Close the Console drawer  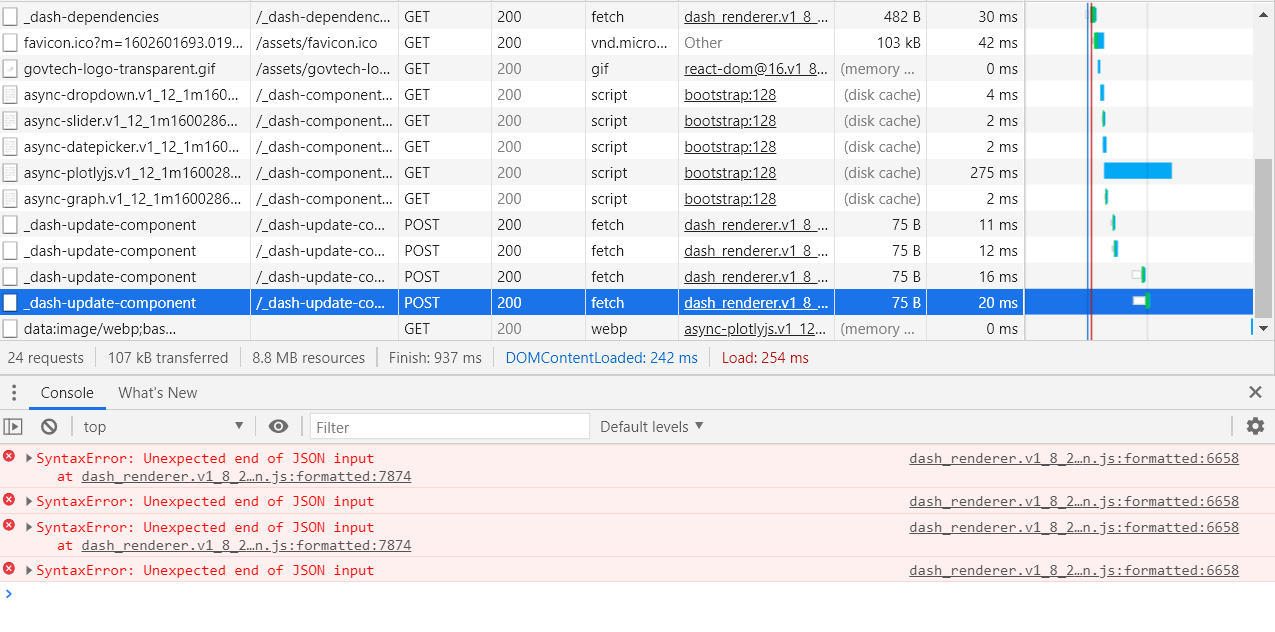1256,392
